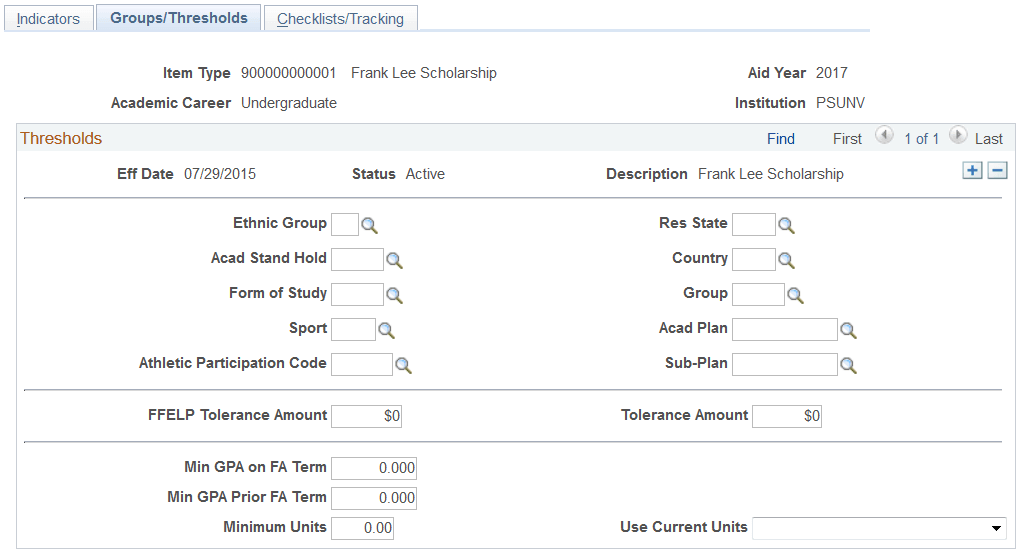1023x550 pixels.
Task: Focus the FFELP Tolerance Amount field
Action: (x=366, y=416)
